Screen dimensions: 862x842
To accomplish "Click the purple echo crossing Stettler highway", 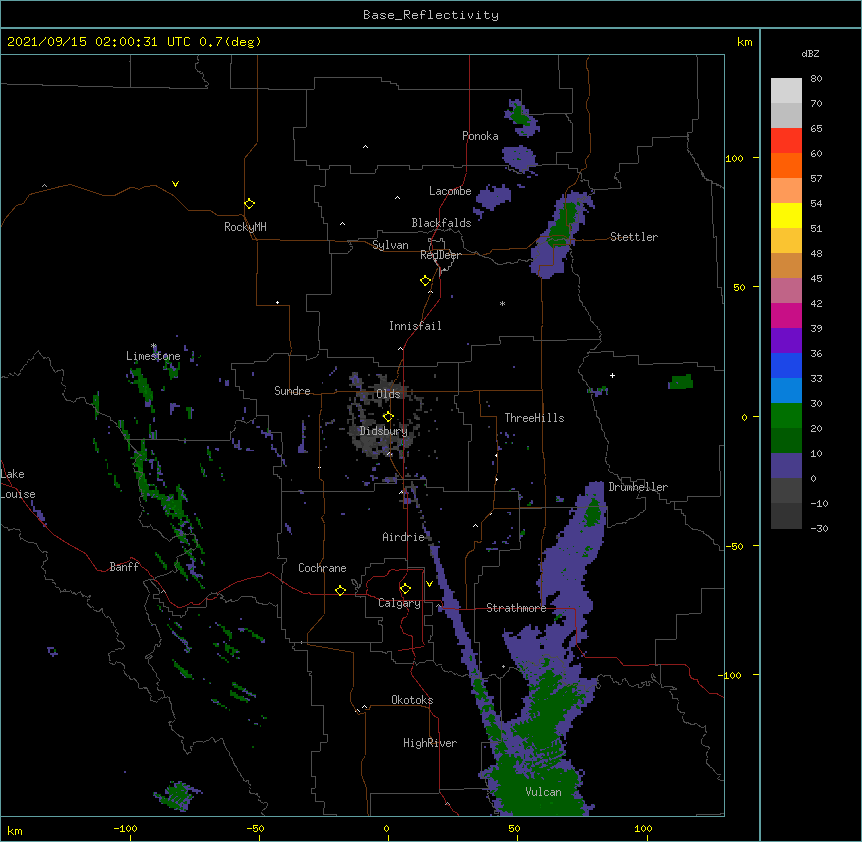I will (x=560, y=235).
